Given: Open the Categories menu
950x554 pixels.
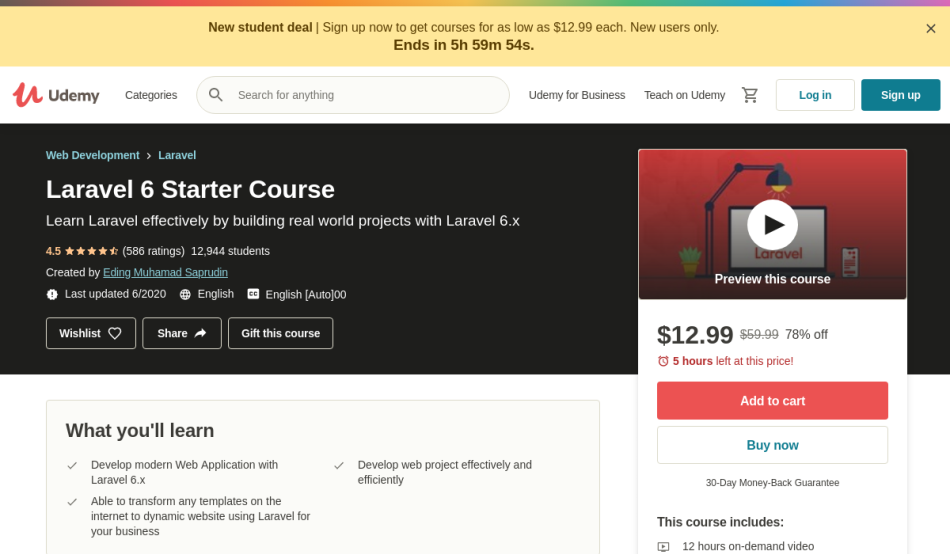Looking at the screenshot, I should click(151, 95).
